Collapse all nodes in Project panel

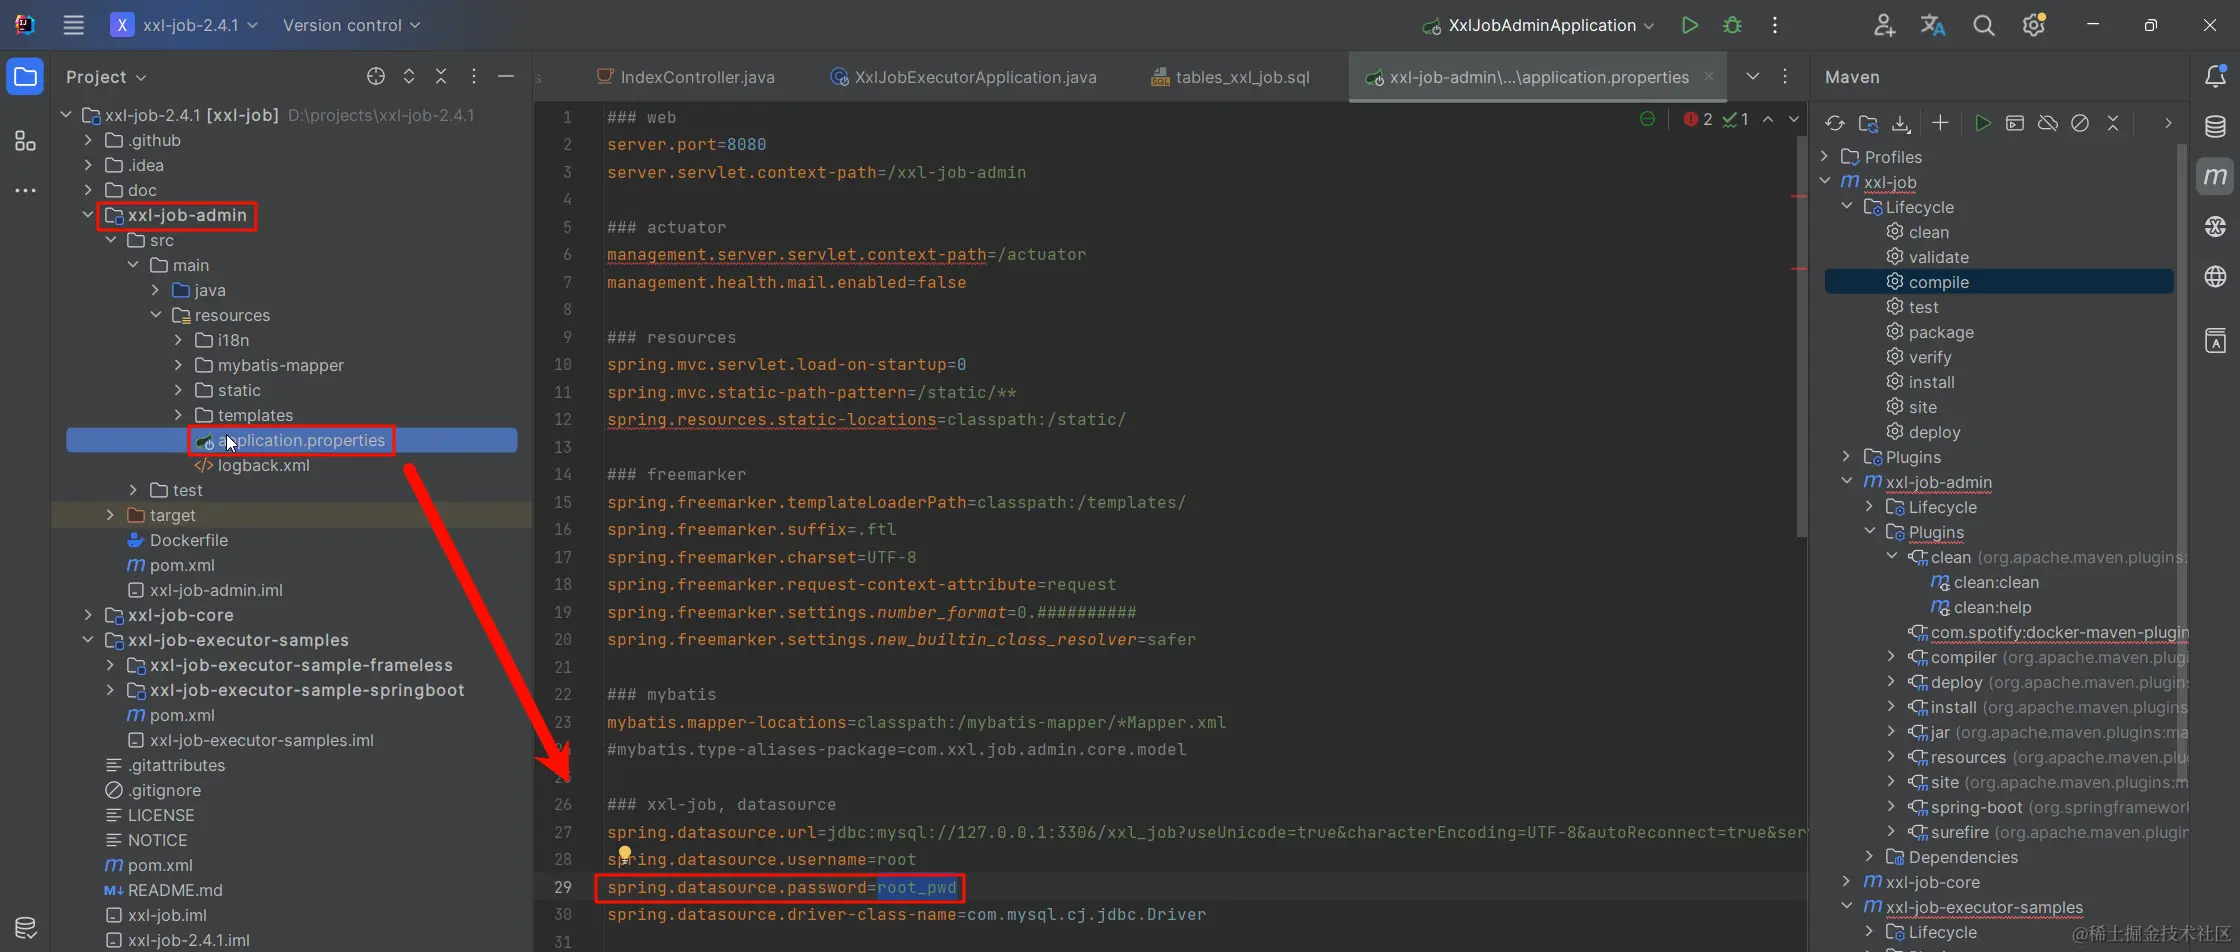click(440, 76)
